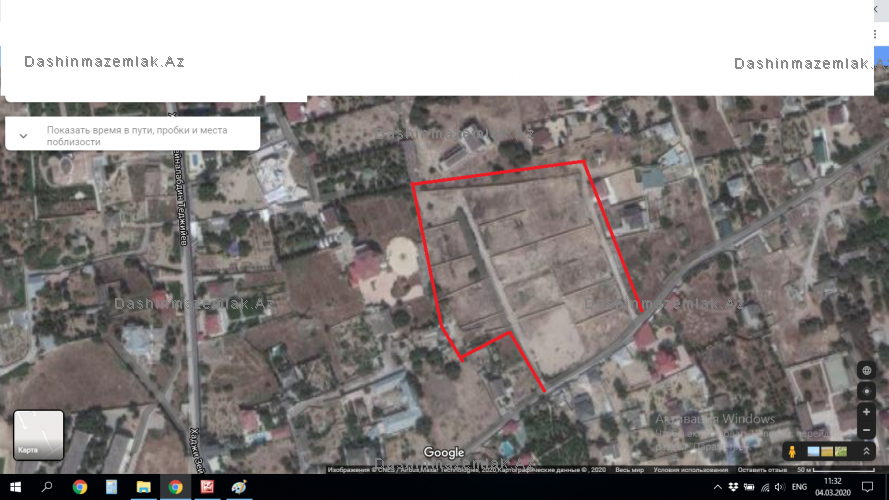Screen dimensions: 889x500
Task: Expand the travel time and traffic panel
Action: 23,135
